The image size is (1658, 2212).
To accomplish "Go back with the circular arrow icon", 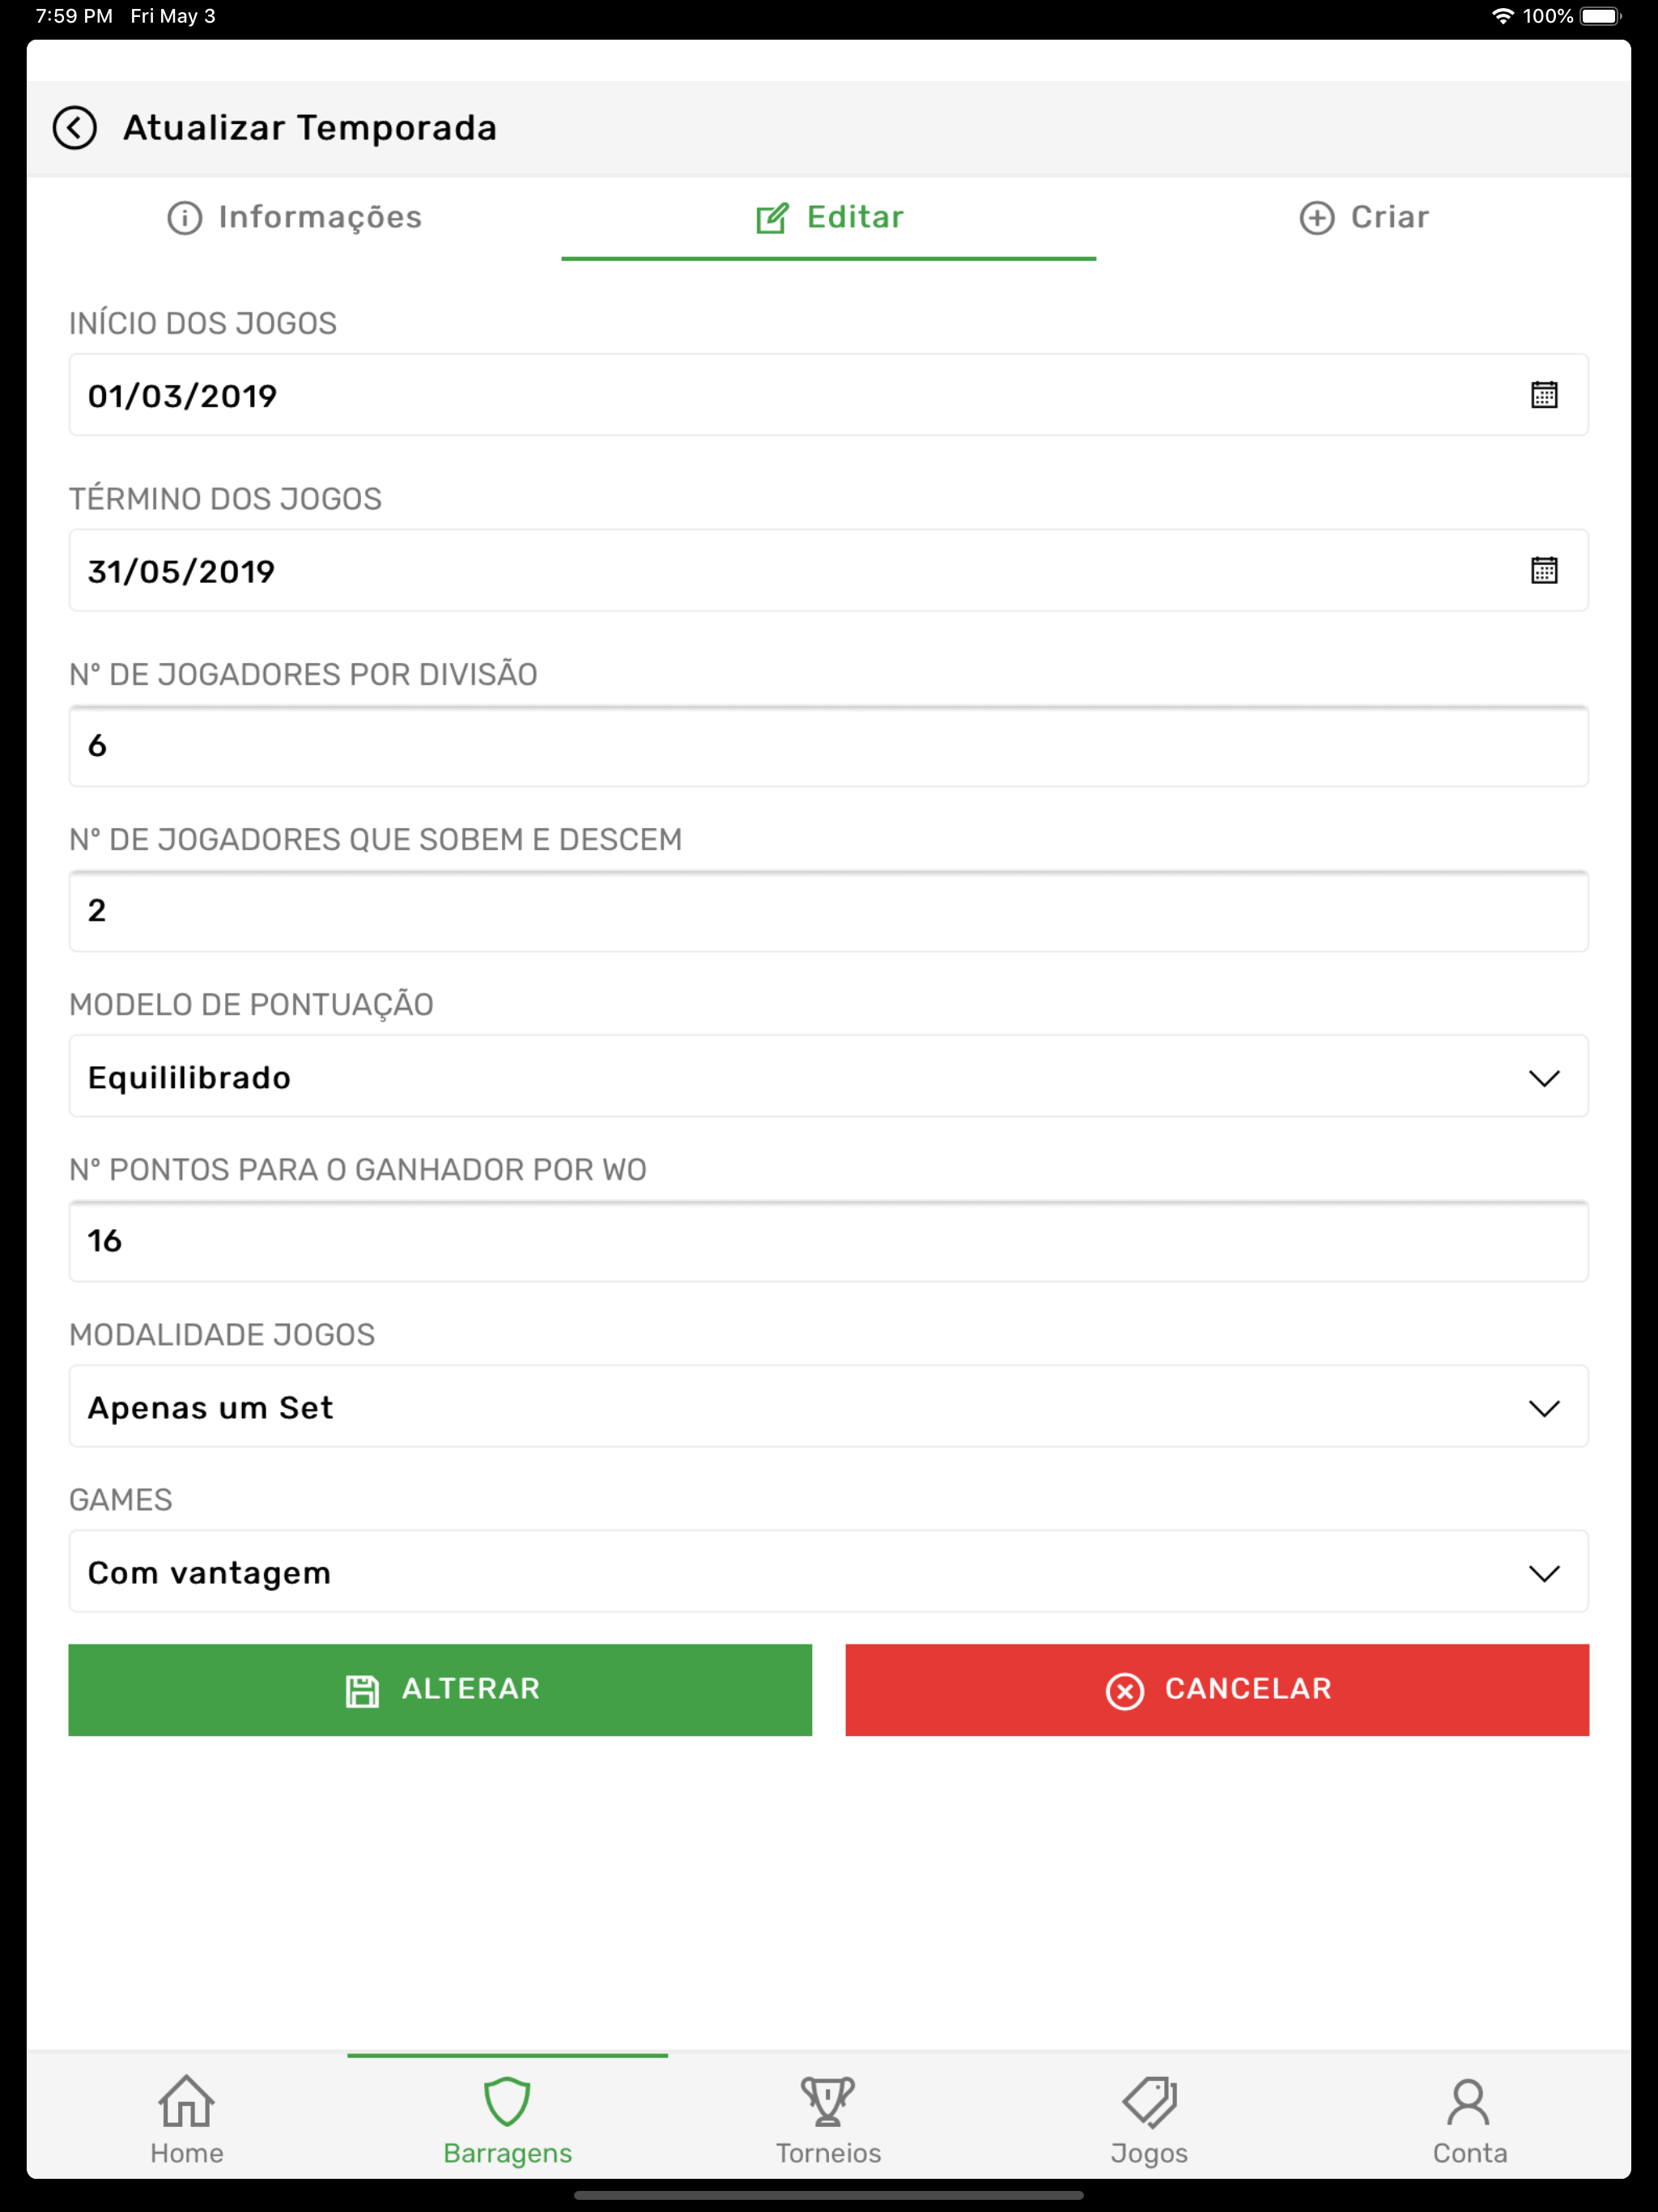I will pos(75,128).
